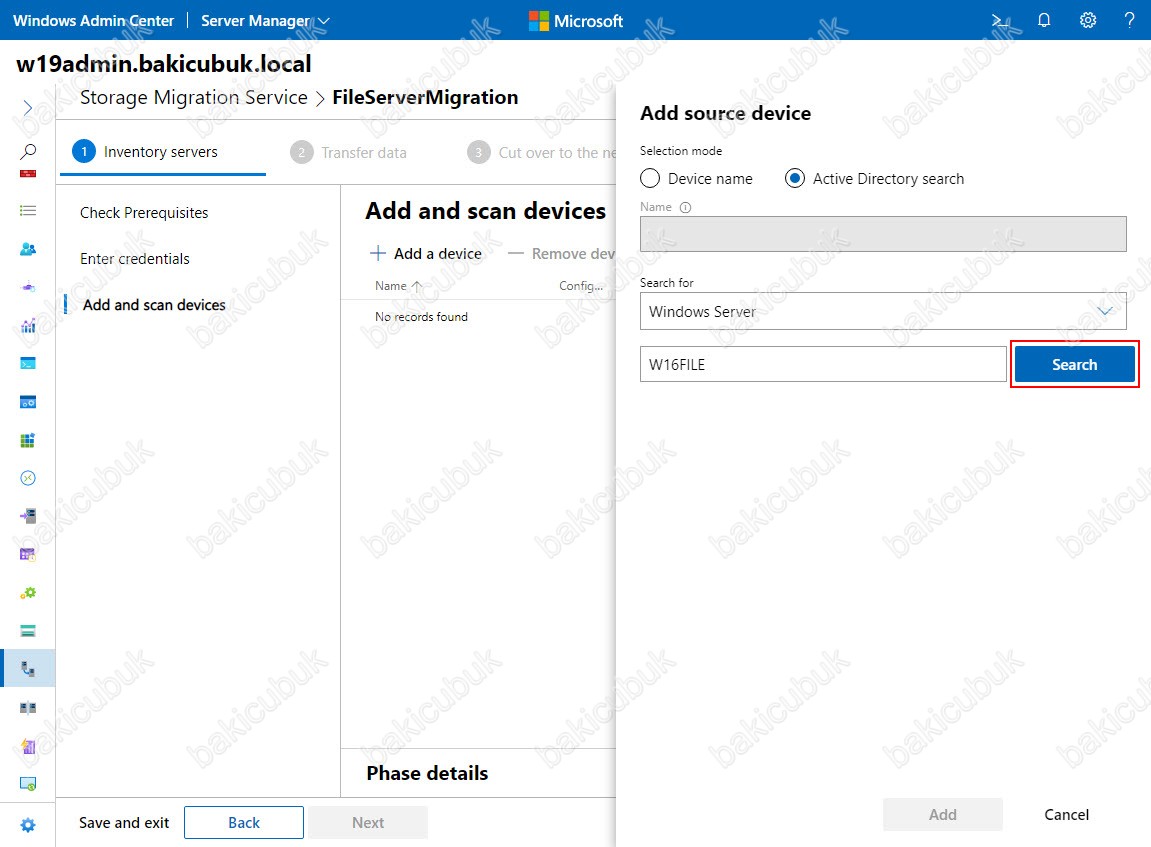The height and width of the screenshot is (847, 1151).
Task: Click the W16FILE search text field
Action: click(x=823, y=364)
